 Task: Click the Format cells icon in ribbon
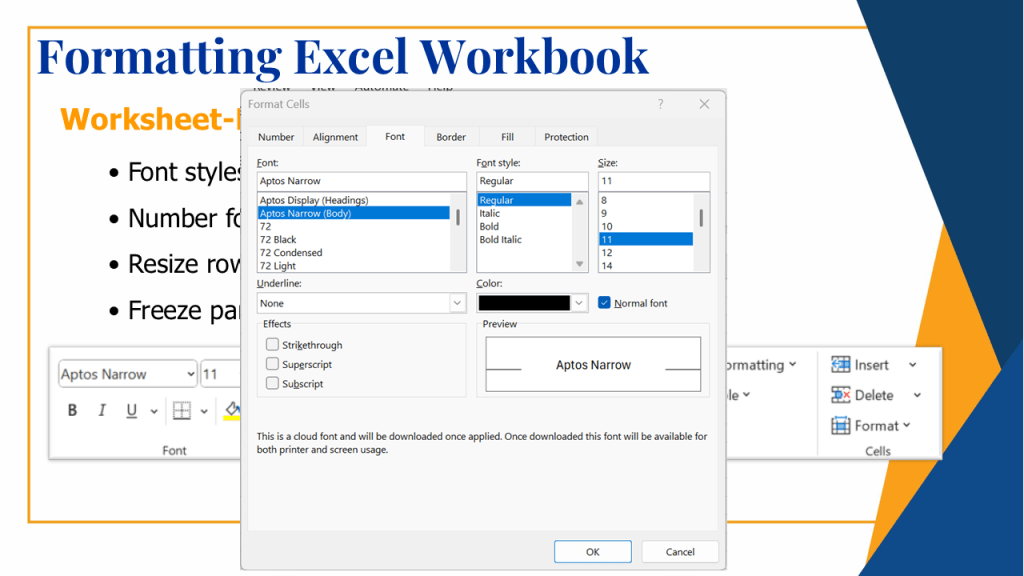pos(840,425)
